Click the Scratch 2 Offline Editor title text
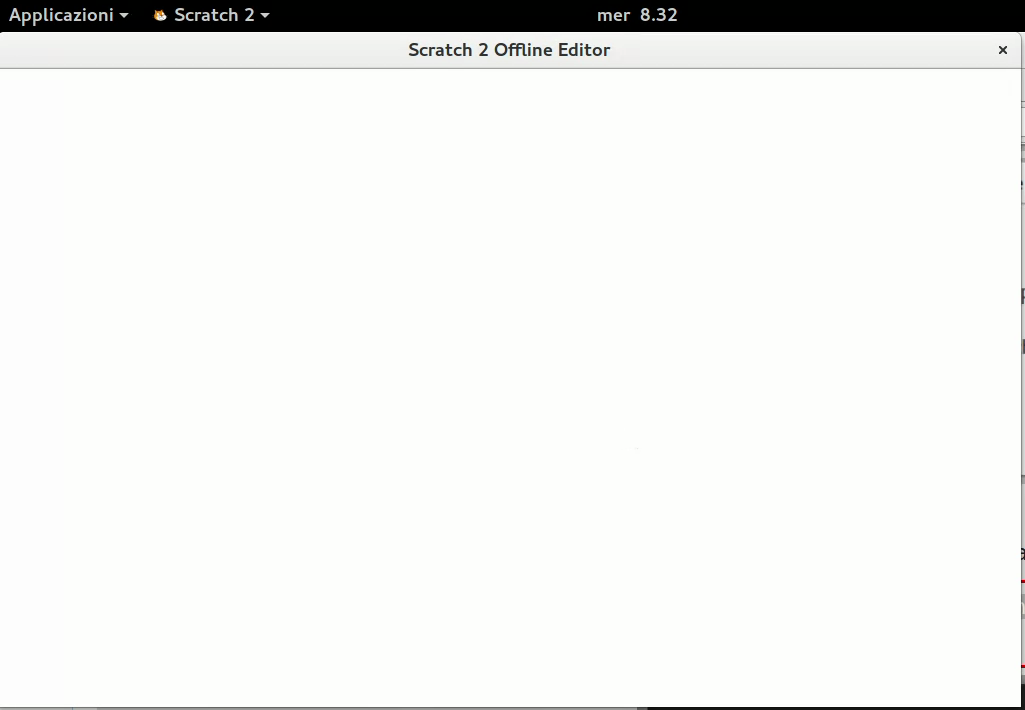Viewport: 1025px width, 710px height. 508,50
